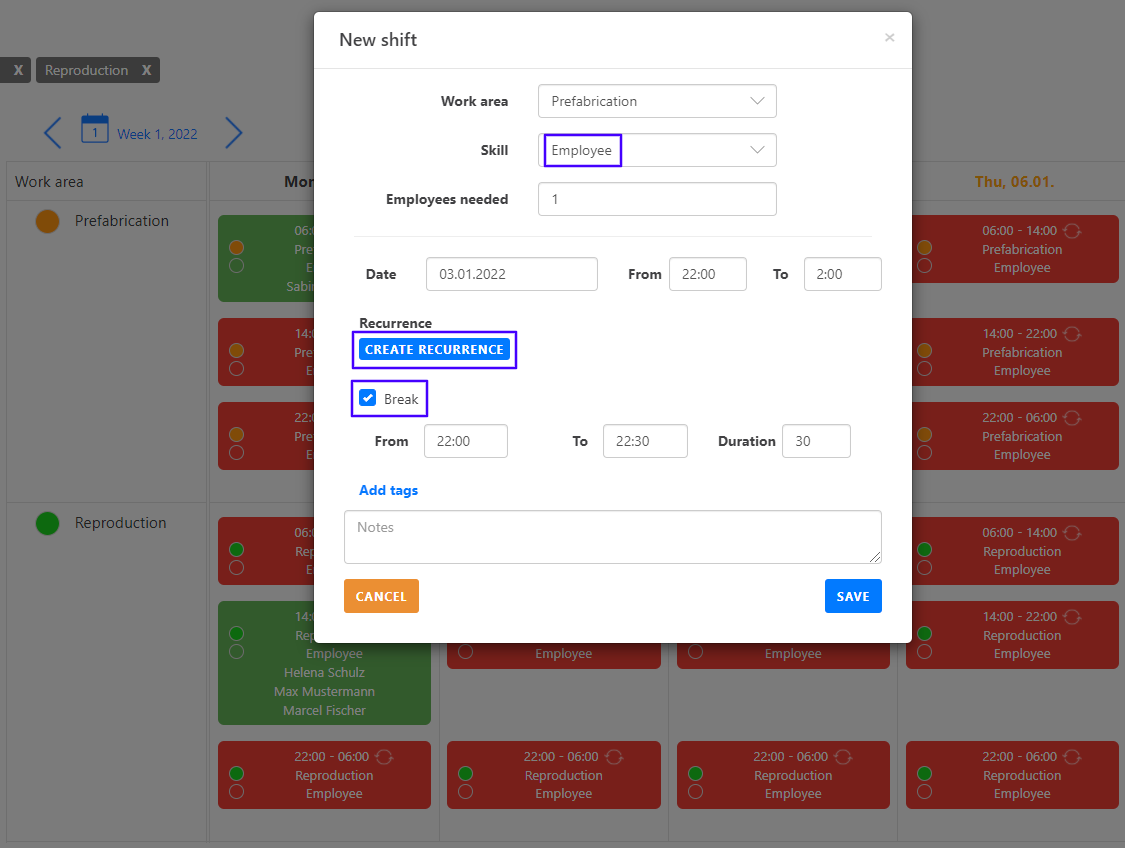
Task: Open Add tags
Action: coord(388,490)
